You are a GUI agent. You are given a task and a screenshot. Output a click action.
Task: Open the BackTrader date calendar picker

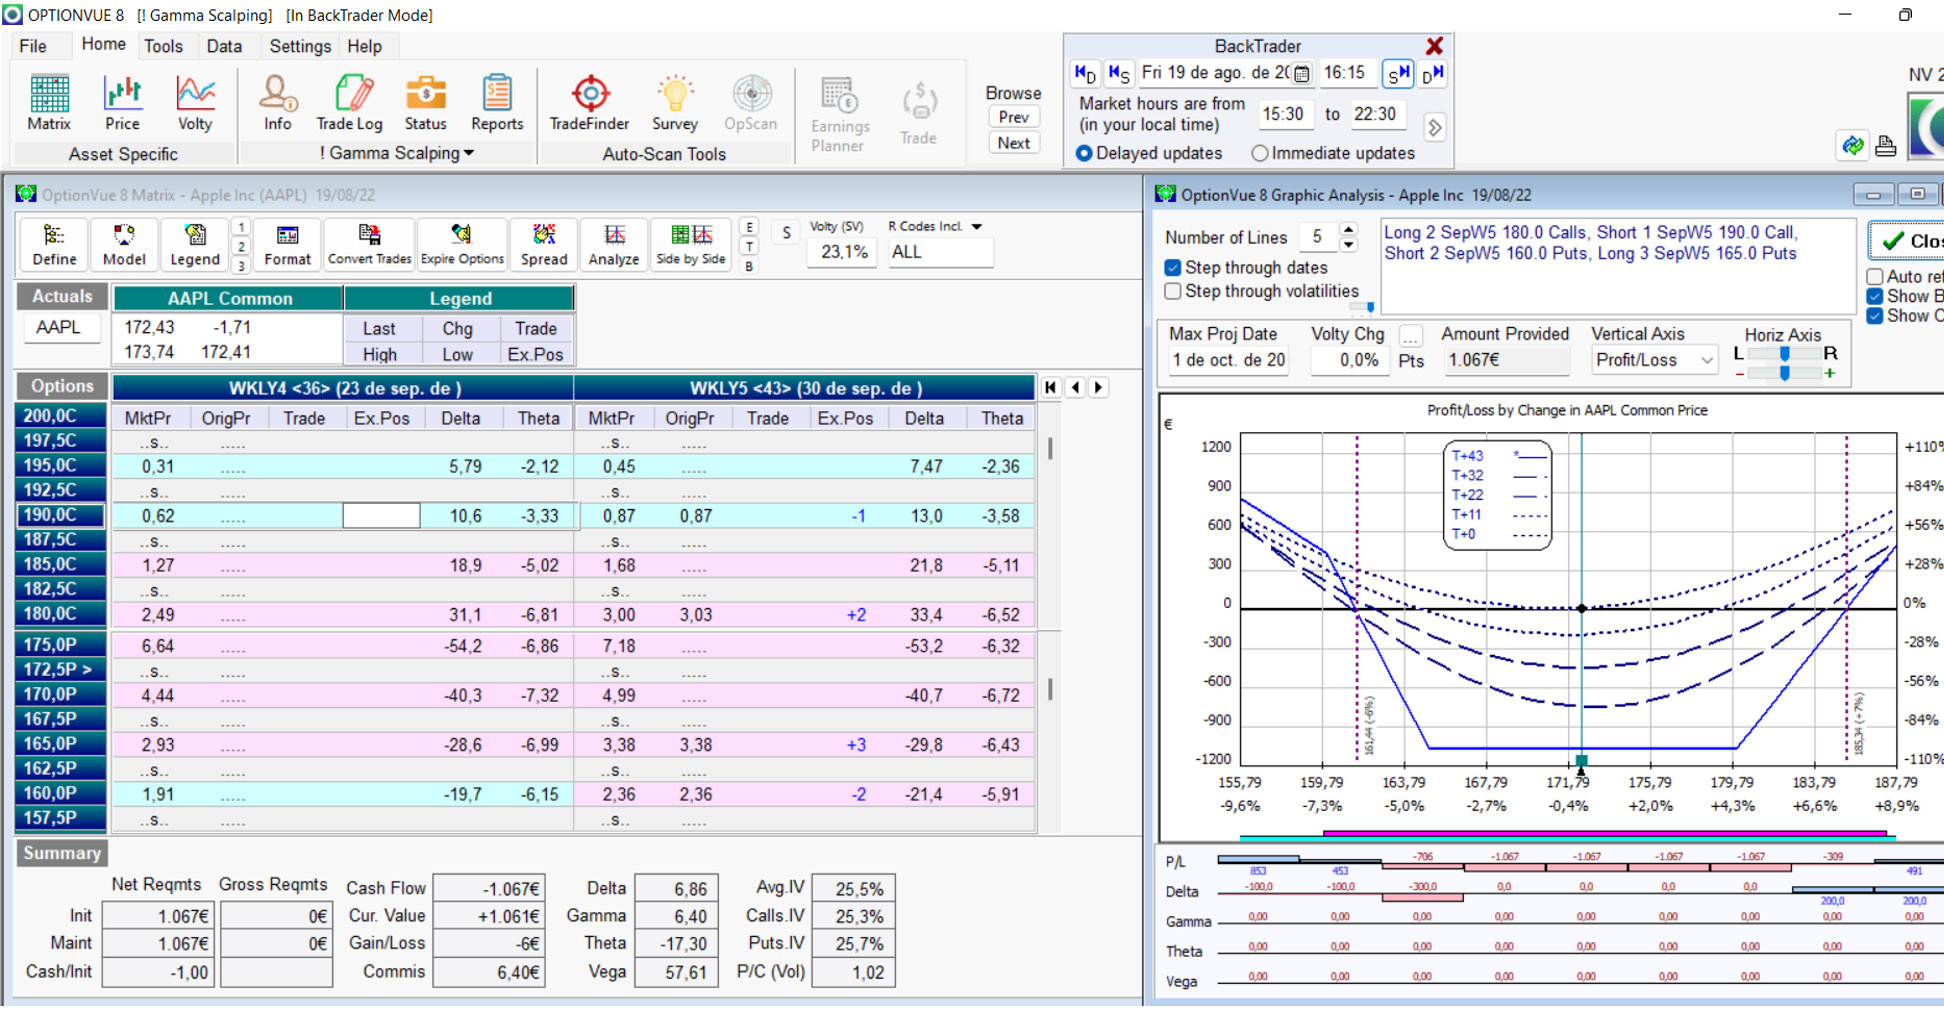1301,73
